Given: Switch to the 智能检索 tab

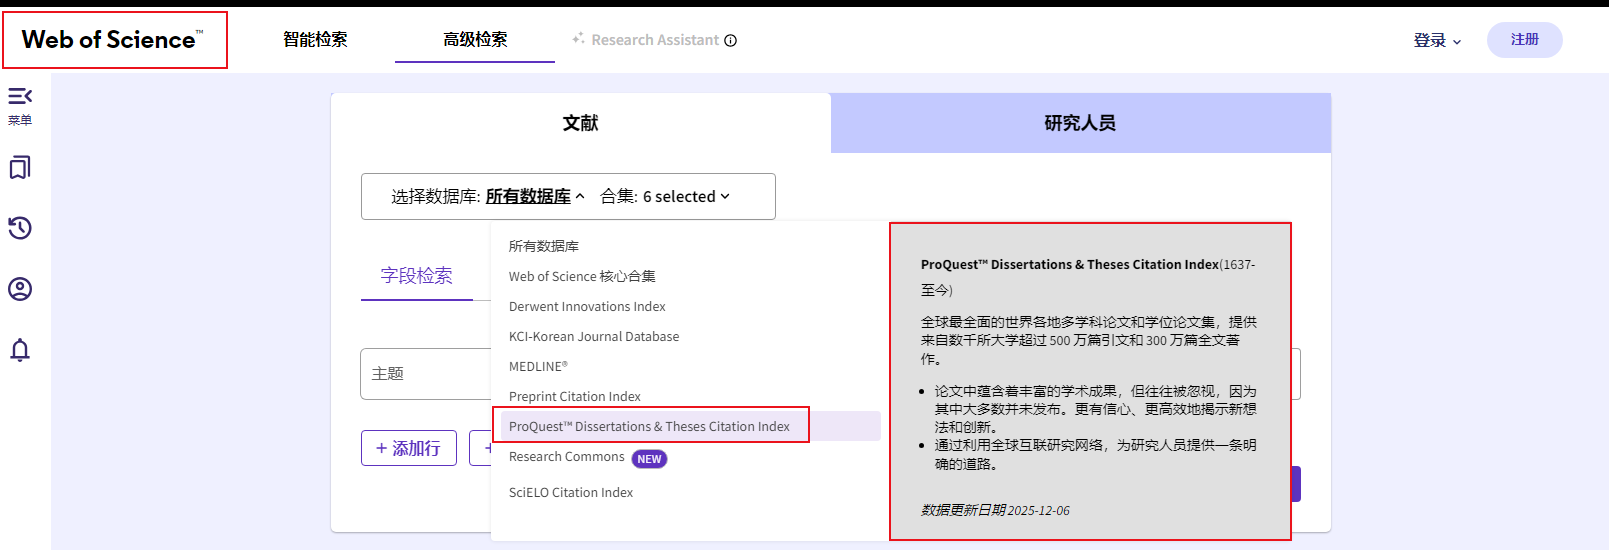Looking at the screenshot, I should point(315,40).
